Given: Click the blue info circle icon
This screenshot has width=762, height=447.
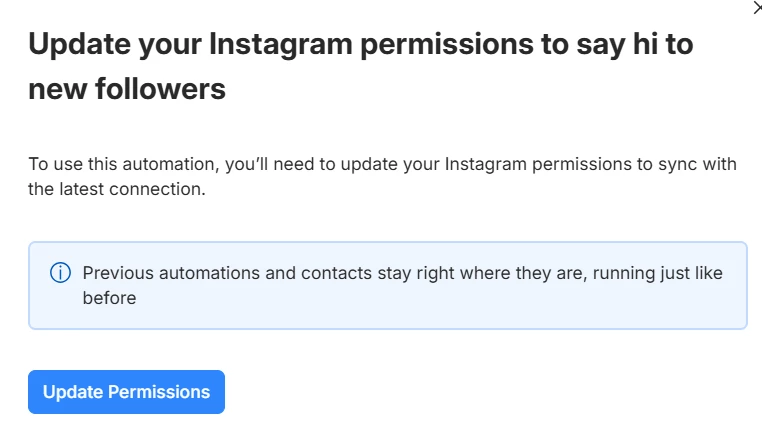Looking at the screenshot, I should [60, 273].
